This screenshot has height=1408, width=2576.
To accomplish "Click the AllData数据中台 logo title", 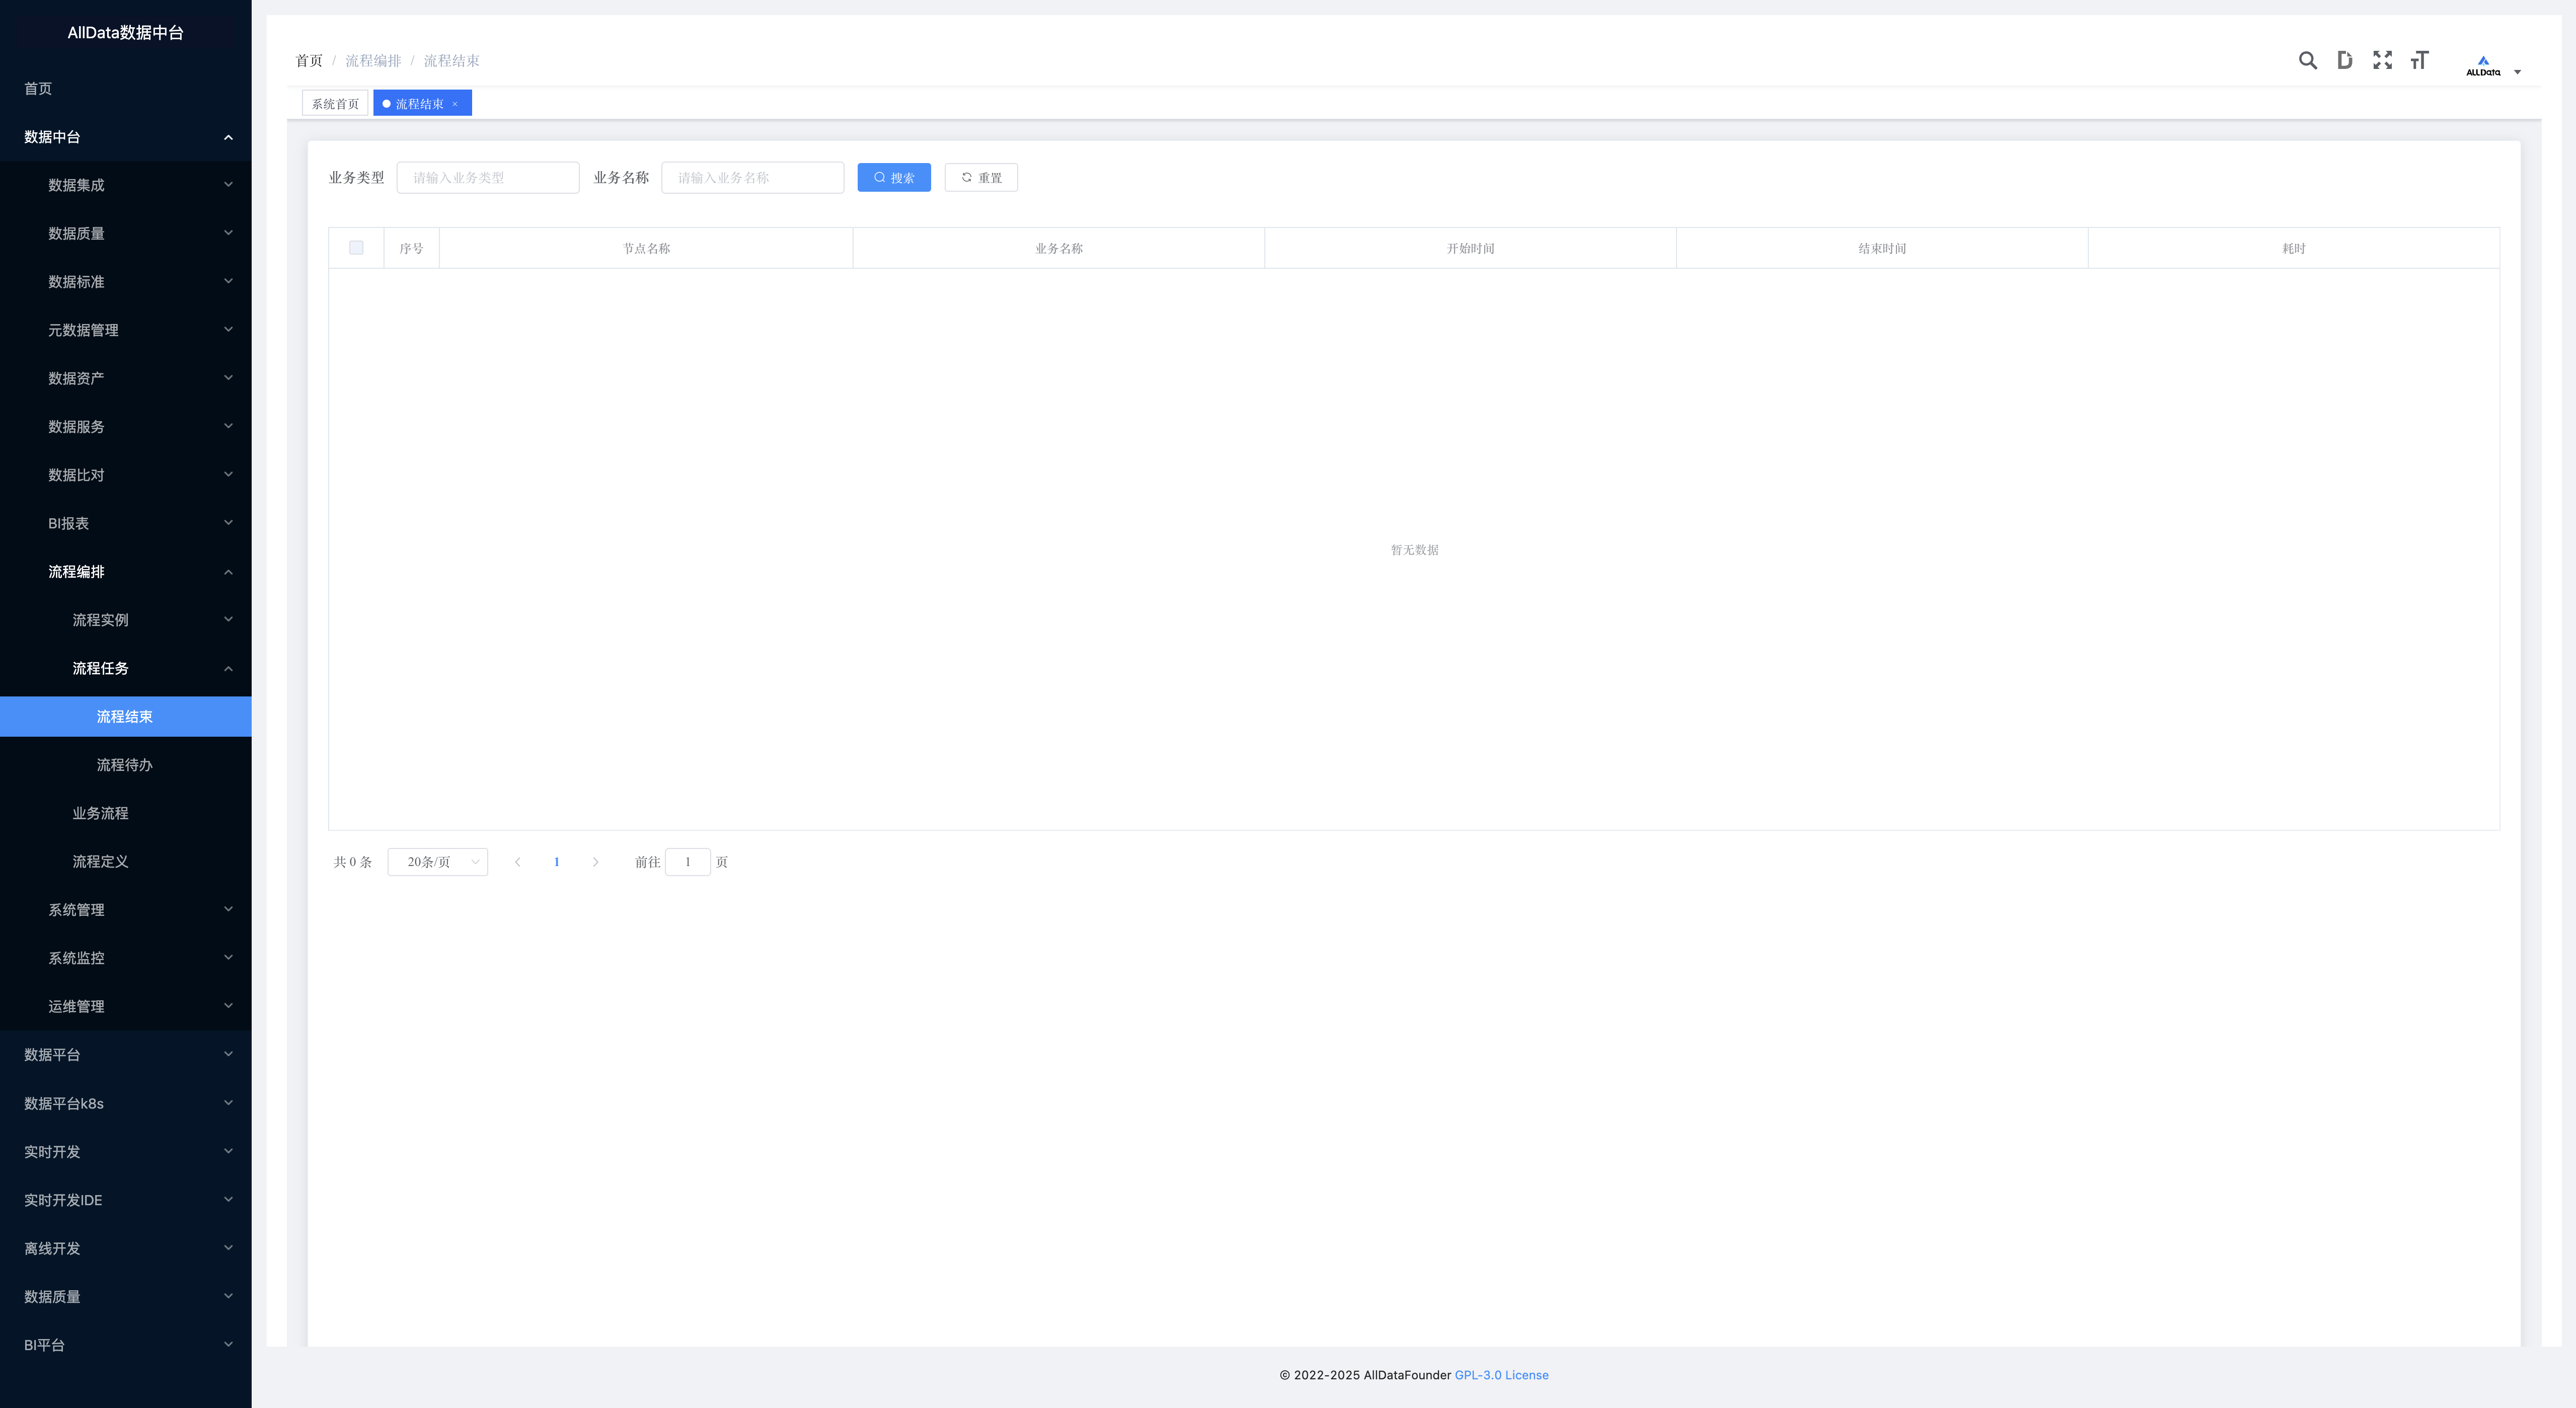I will click(126, 33).
